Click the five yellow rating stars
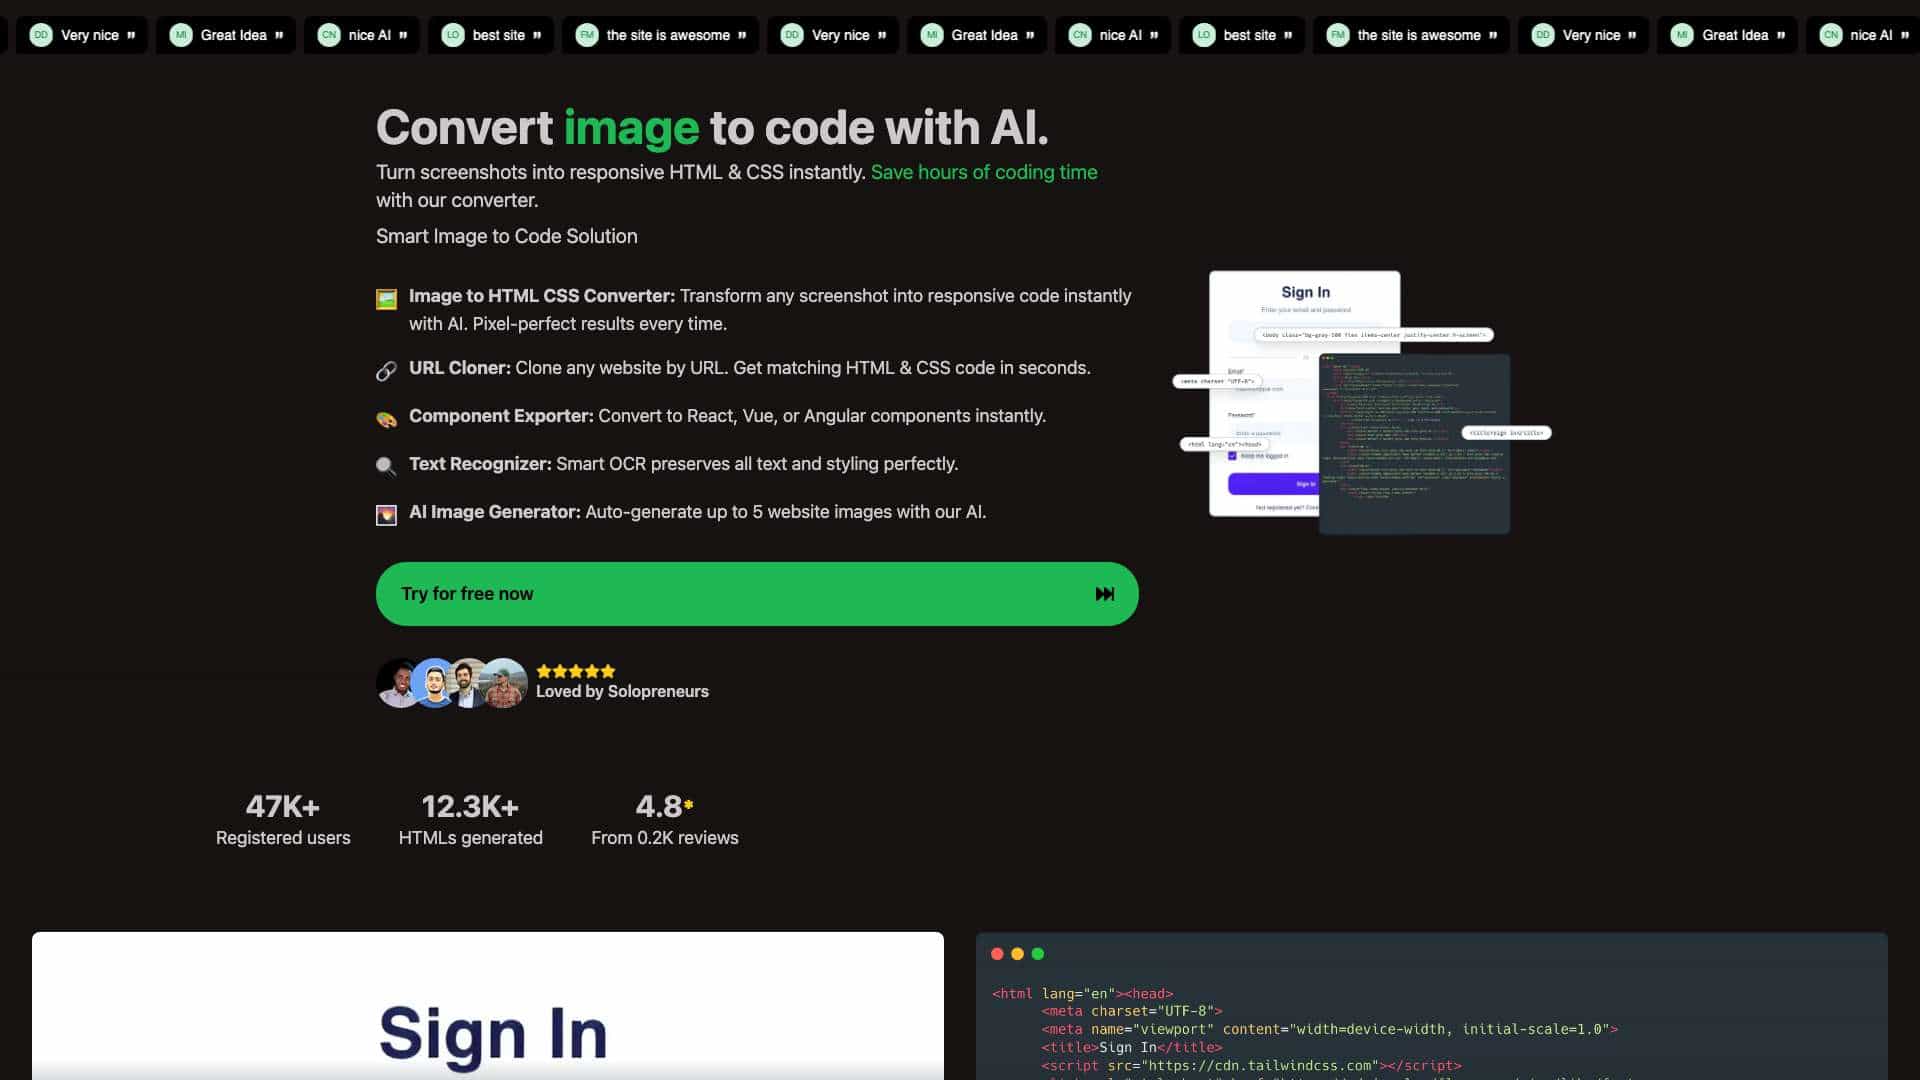This screenshot has width=1920, height=1080. click(576, 671)
